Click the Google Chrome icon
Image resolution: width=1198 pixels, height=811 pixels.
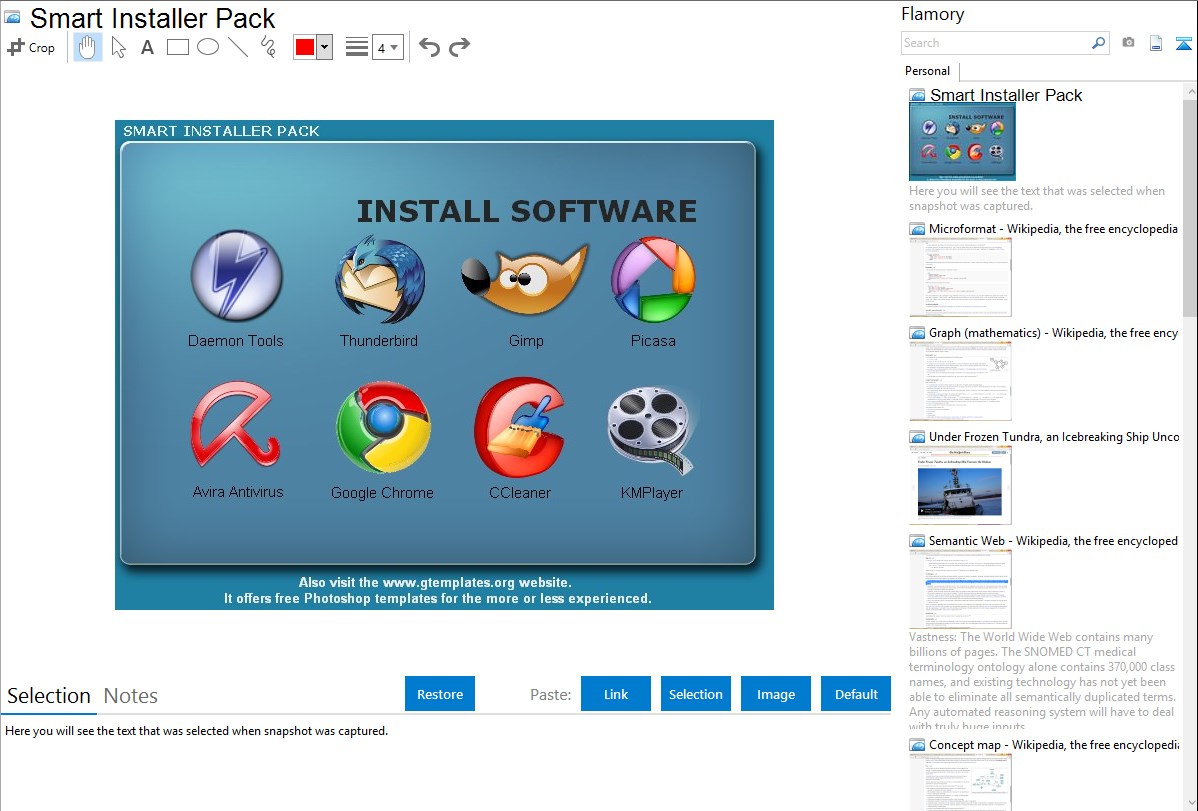point(383,428)
